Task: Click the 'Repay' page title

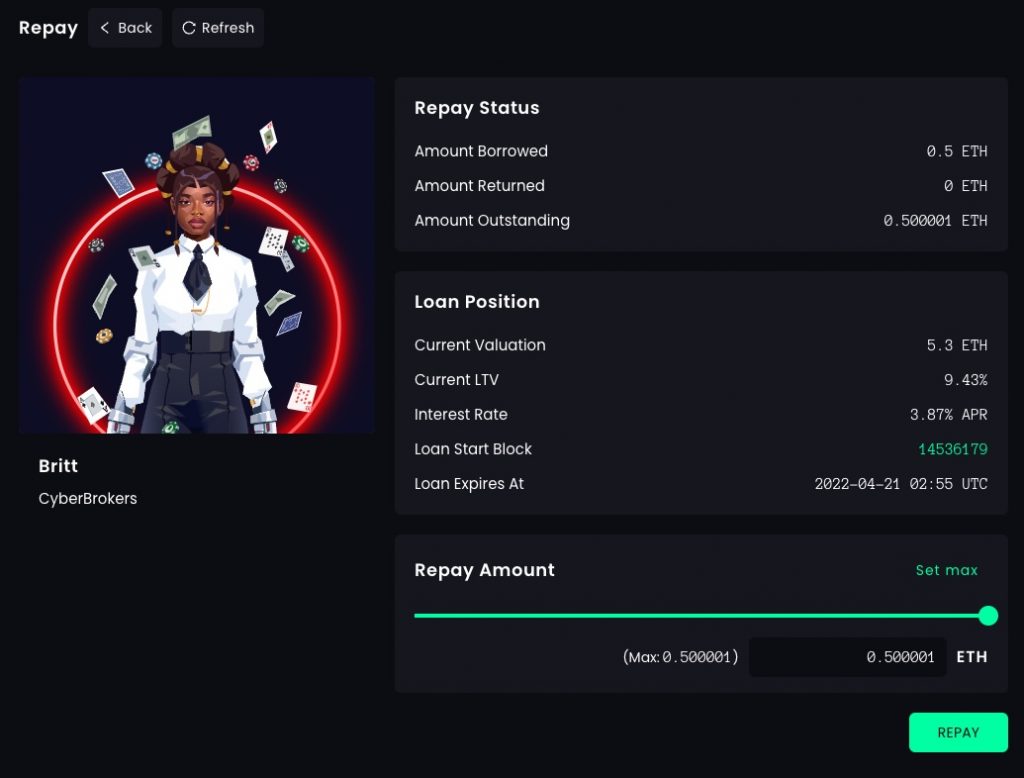Action: (48, 28)
